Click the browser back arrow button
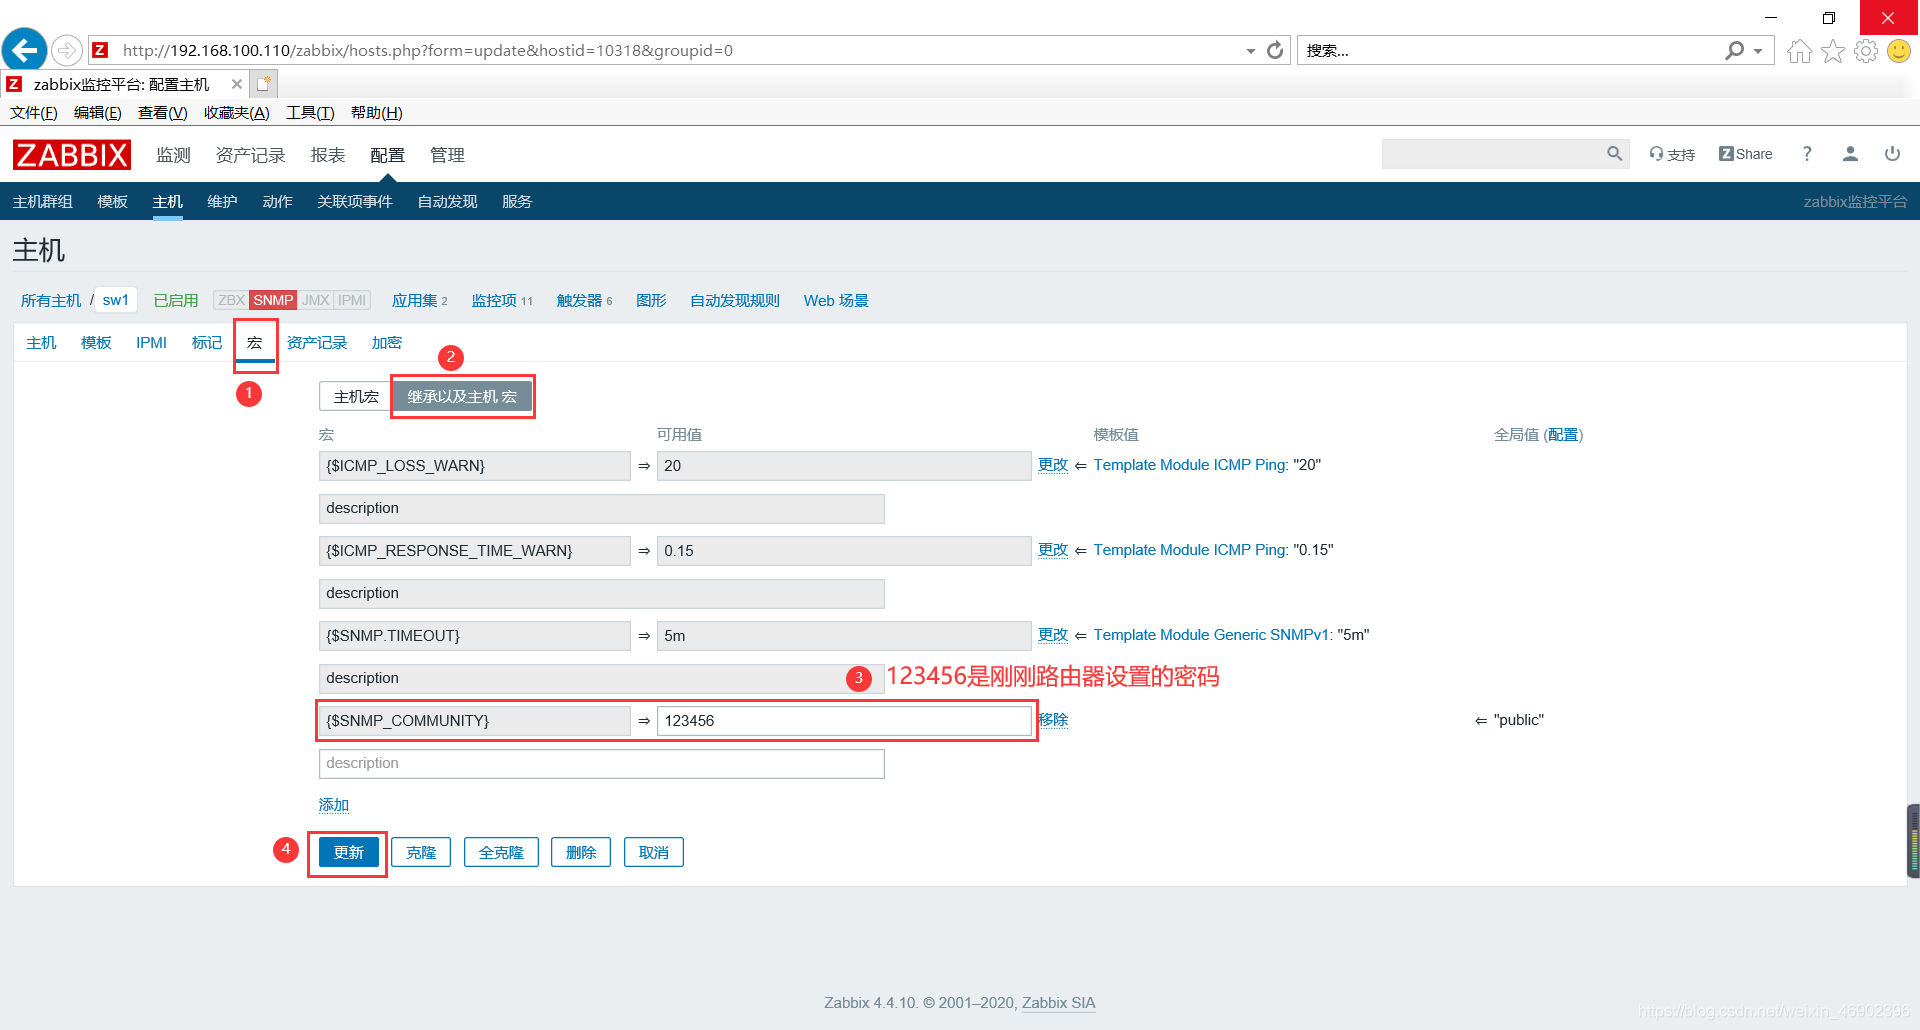Screen dimensions: 1920x1030 [x=24, y=50]
